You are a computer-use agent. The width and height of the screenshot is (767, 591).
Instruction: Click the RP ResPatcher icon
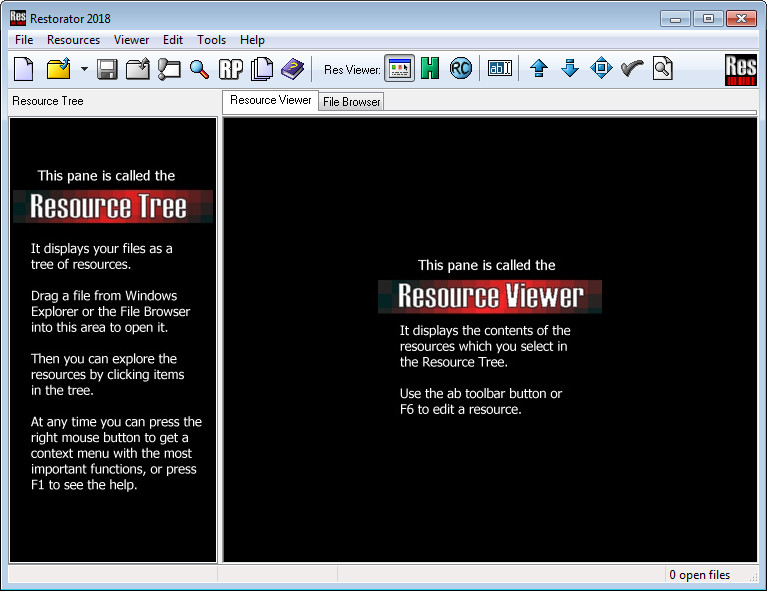[230, 69]
